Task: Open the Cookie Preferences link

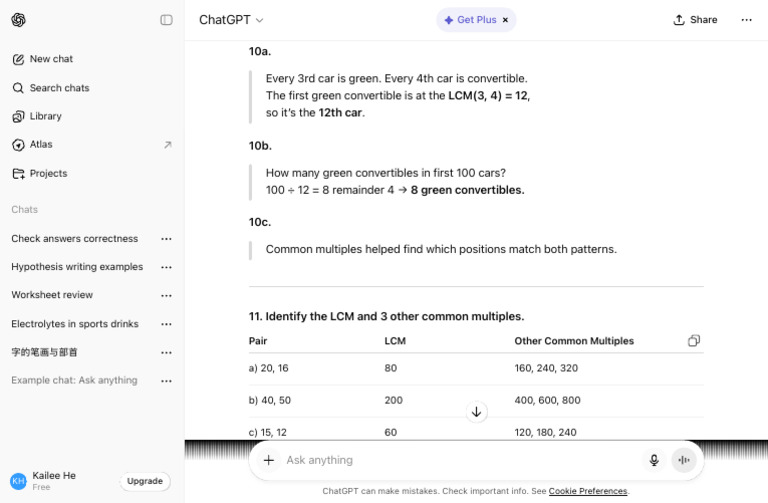Action: tap(588, 491)
